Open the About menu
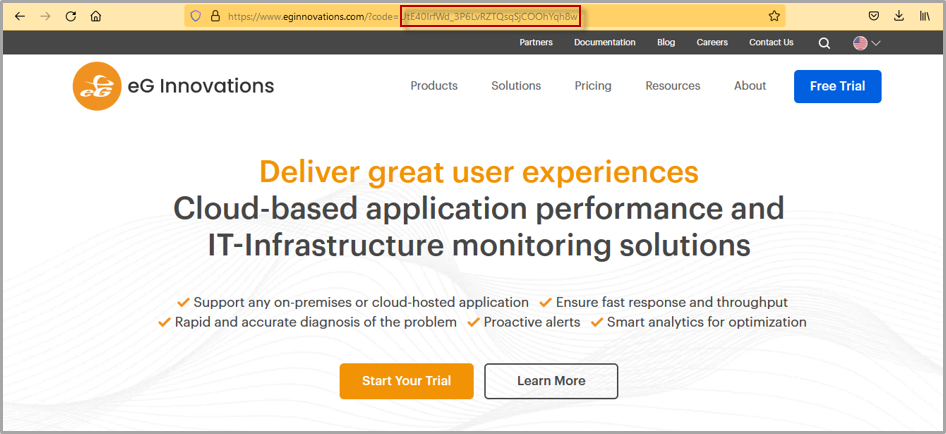This screenshot has height=434, width=946. [750, 86]
